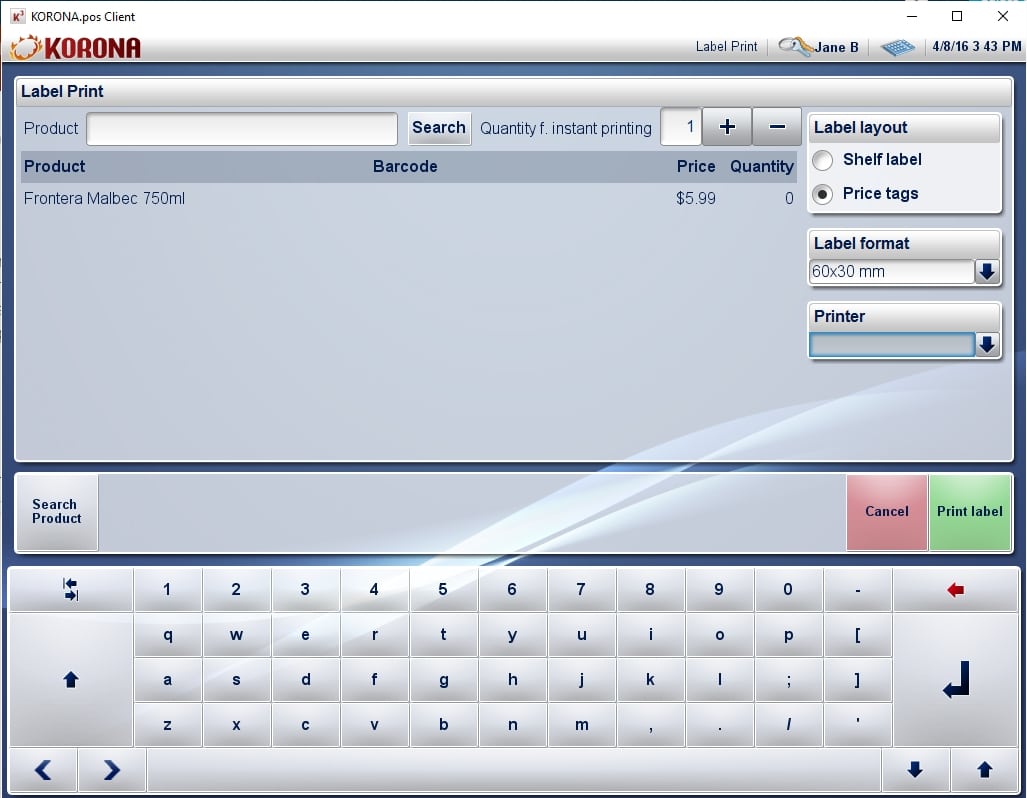Viewport: 1027px width, 798px height.
Task: Increase quantity with the plus button
Action: point(727,127)
